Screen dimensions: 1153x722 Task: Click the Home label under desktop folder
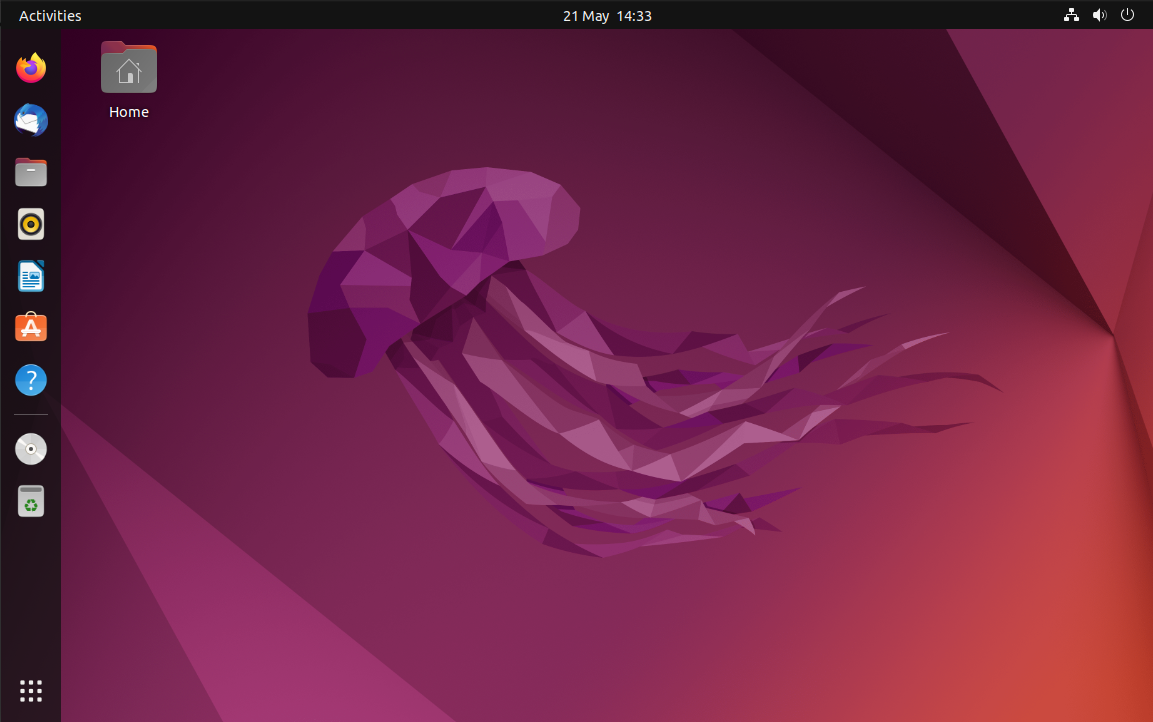[129, 112]
